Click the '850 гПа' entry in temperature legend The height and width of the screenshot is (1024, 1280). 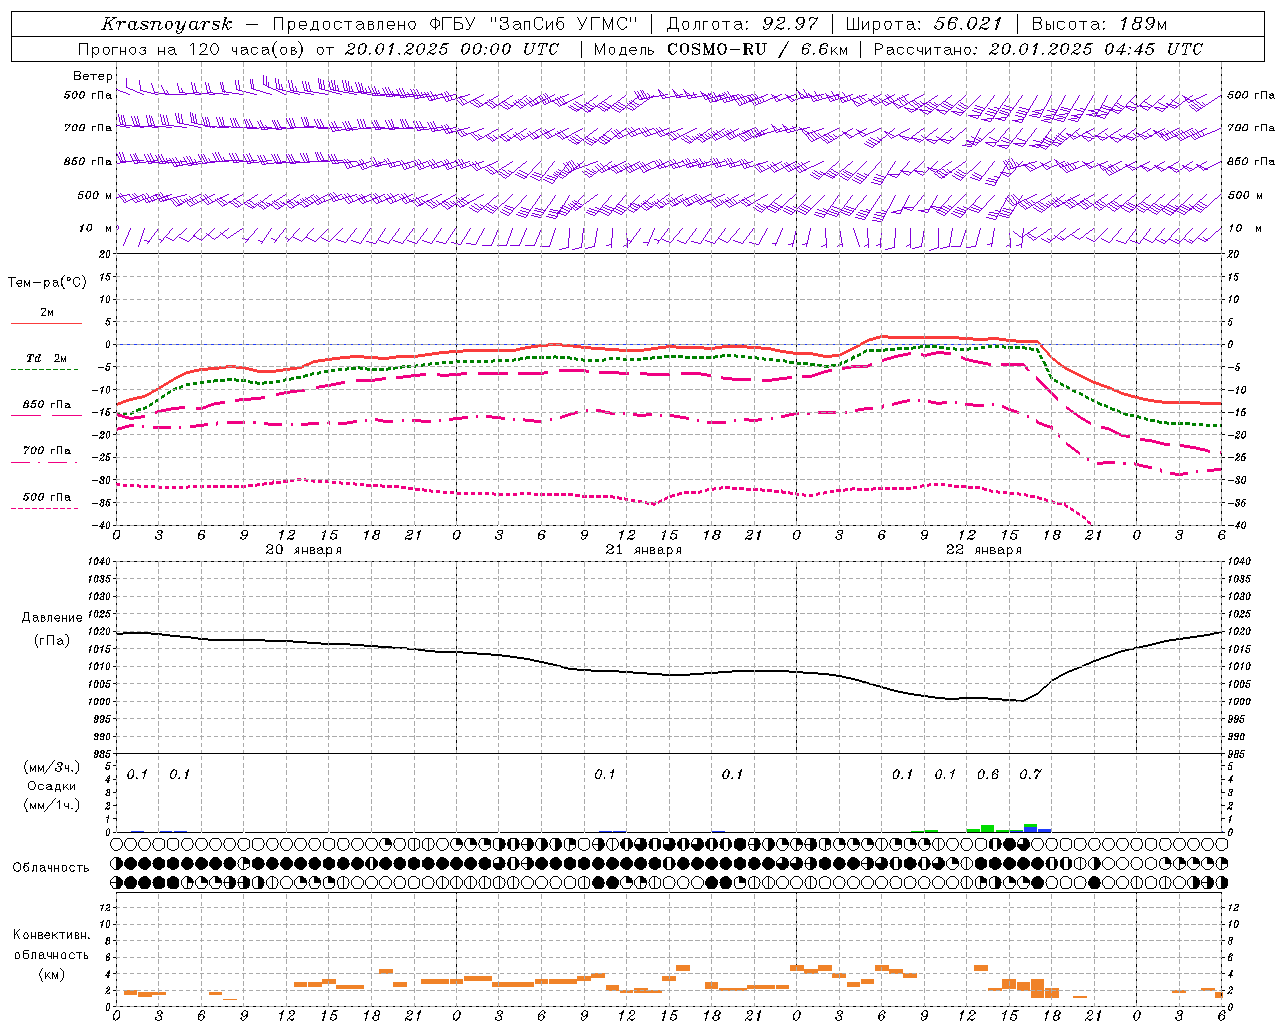coord(46,405)
